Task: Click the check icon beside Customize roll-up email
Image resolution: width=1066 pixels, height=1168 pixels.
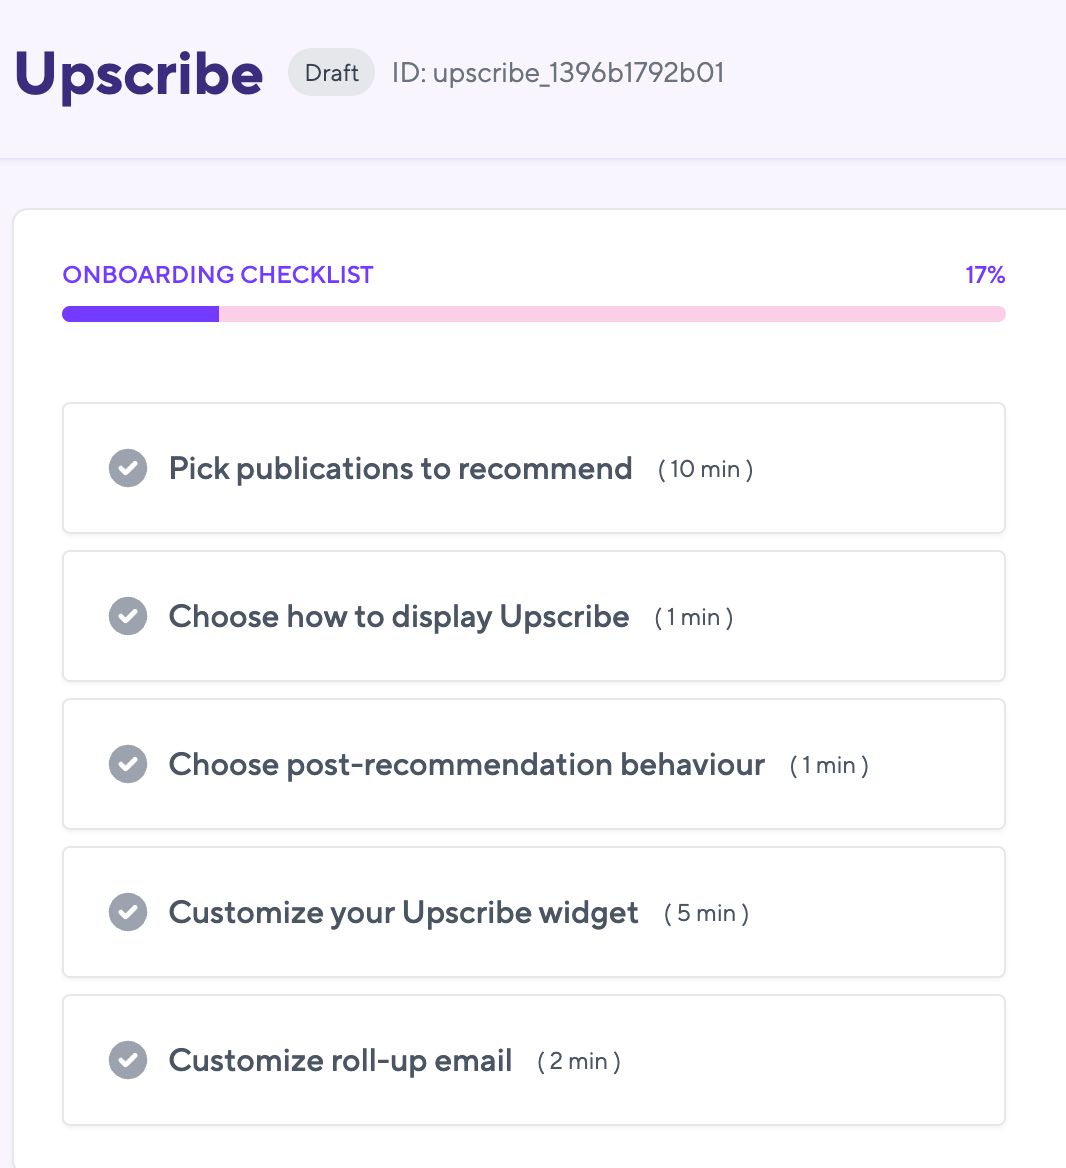Action: click(128, 1060)
